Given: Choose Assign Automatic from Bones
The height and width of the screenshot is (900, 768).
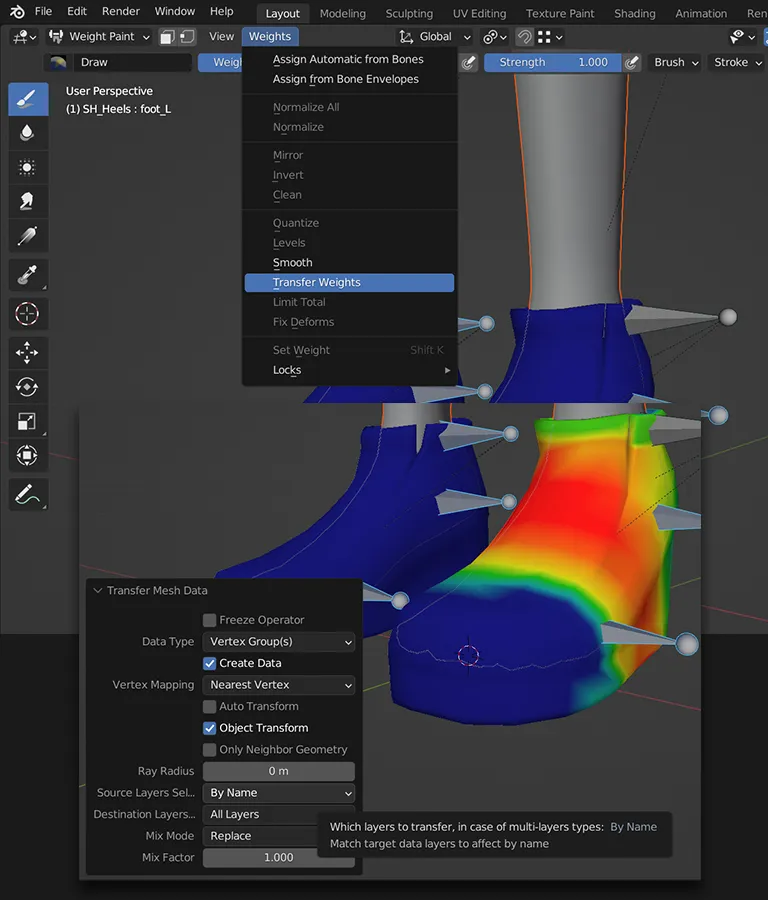Looking at the screenshot, I should coord(349,59).
